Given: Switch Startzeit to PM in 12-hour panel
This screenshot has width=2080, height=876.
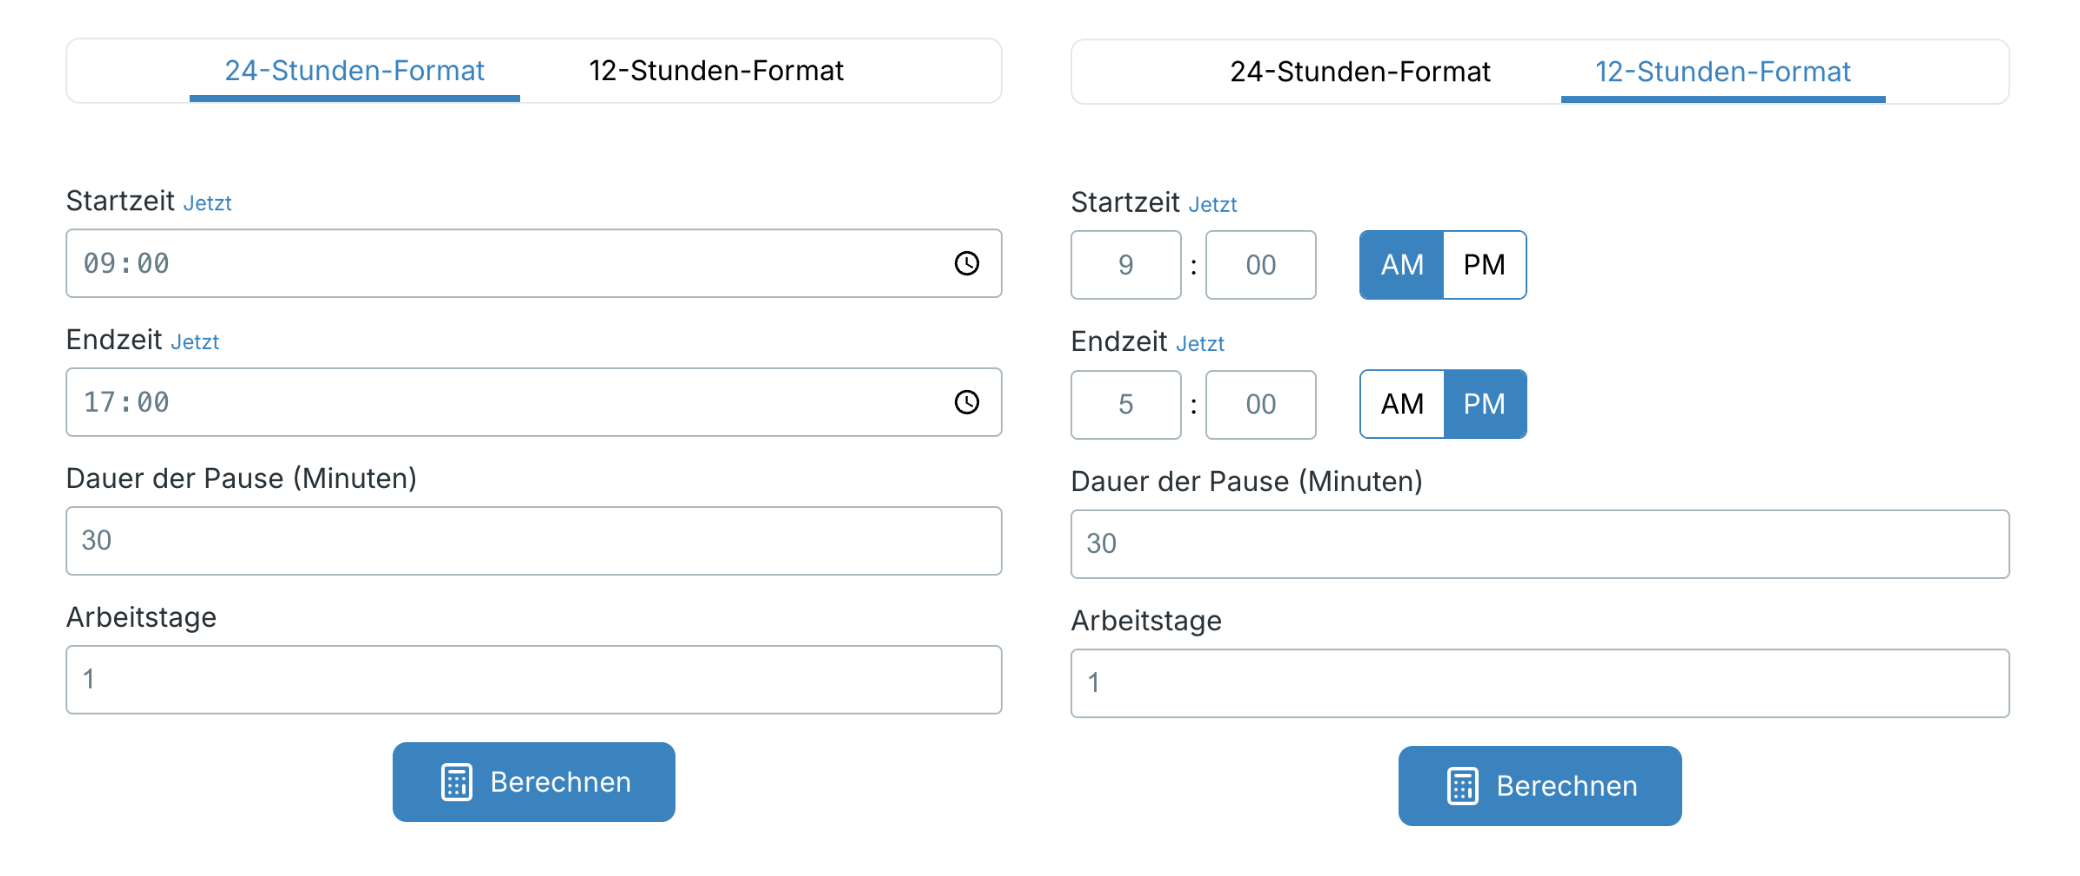Looking at the screenshot, I should click(x=1485, y=265).
